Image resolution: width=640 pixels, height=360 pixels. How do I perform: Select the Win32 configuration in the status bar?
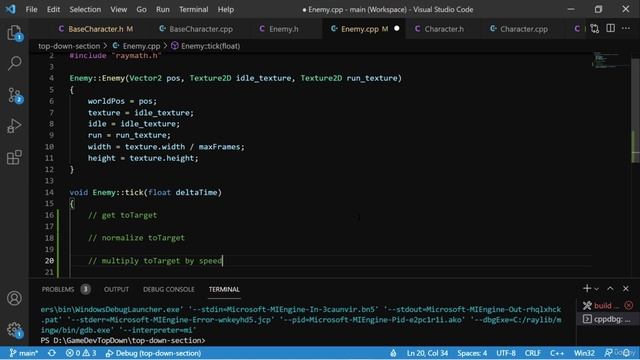(584, 353)
